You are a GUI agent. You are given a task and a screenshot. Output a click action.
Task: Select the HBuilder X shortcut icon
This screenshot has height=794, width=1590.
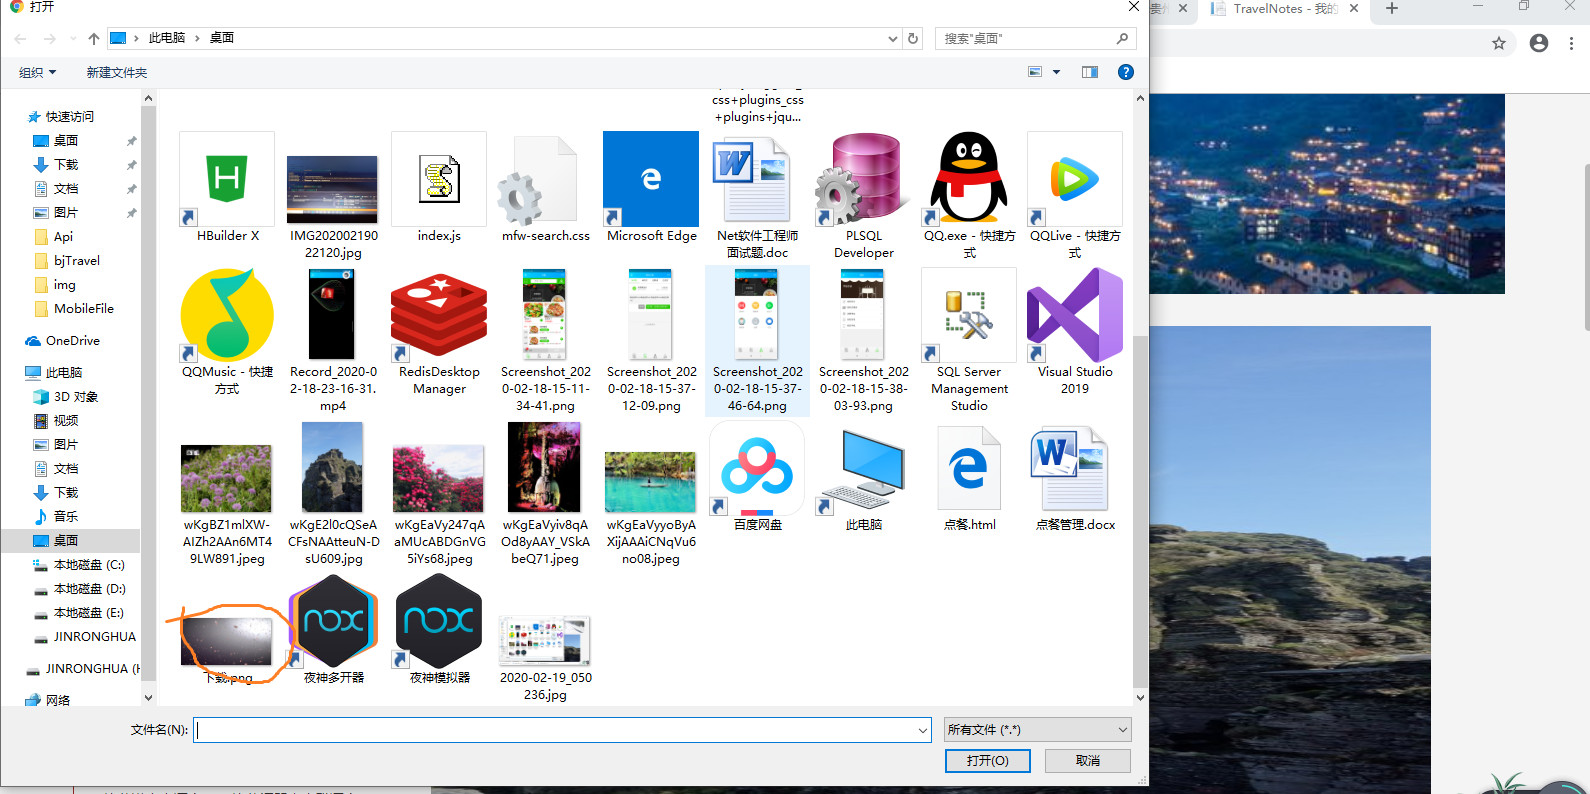click(x=227, y=179)
